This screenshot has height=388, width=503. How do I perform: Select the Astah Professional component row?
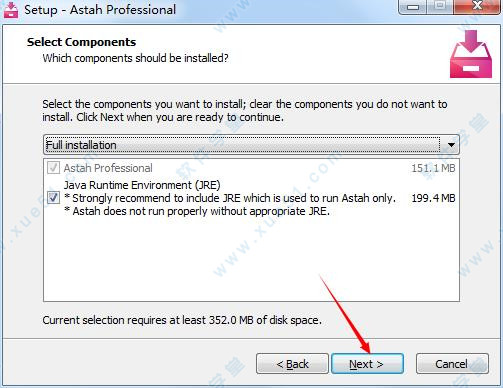(251, 168)
